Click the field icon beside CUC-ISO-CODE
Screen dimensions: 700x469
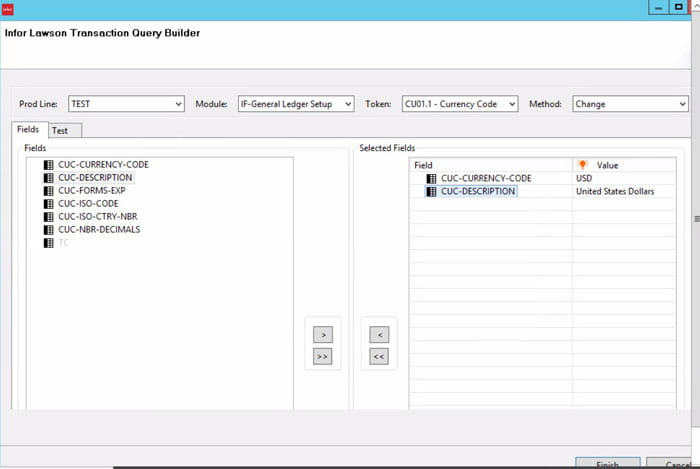point(48,203)
